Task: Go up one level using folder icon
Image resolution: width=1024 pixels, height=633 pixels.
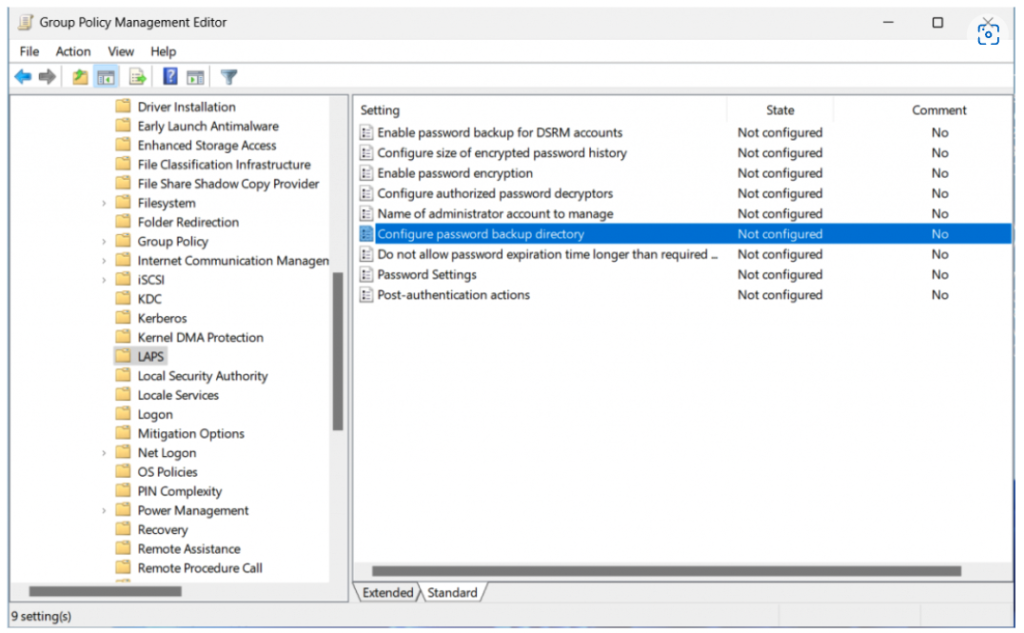Action: coord(81,77)
